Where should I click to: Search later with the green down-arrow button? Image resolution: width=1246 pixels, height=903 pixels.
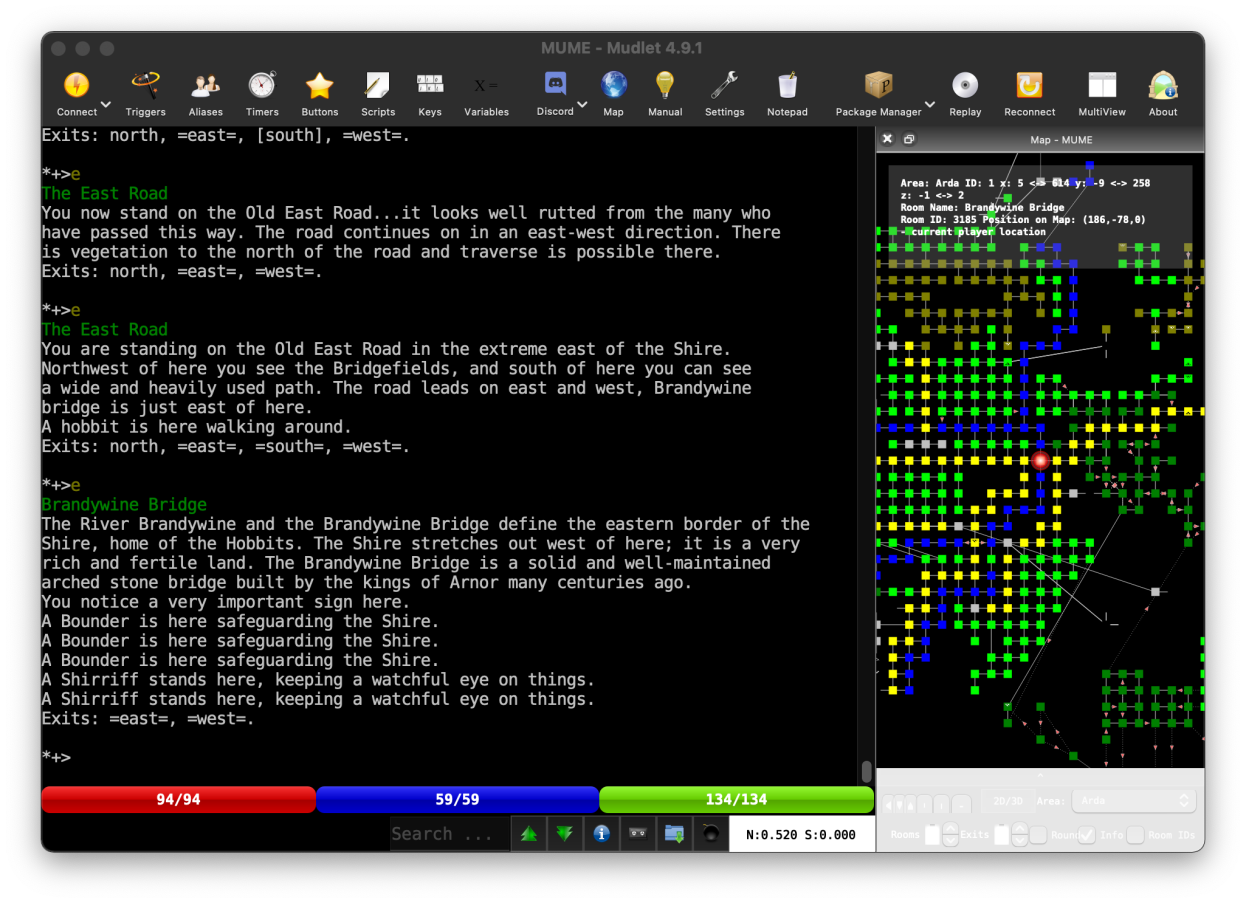pyautogui.click(x=565, y=833)
